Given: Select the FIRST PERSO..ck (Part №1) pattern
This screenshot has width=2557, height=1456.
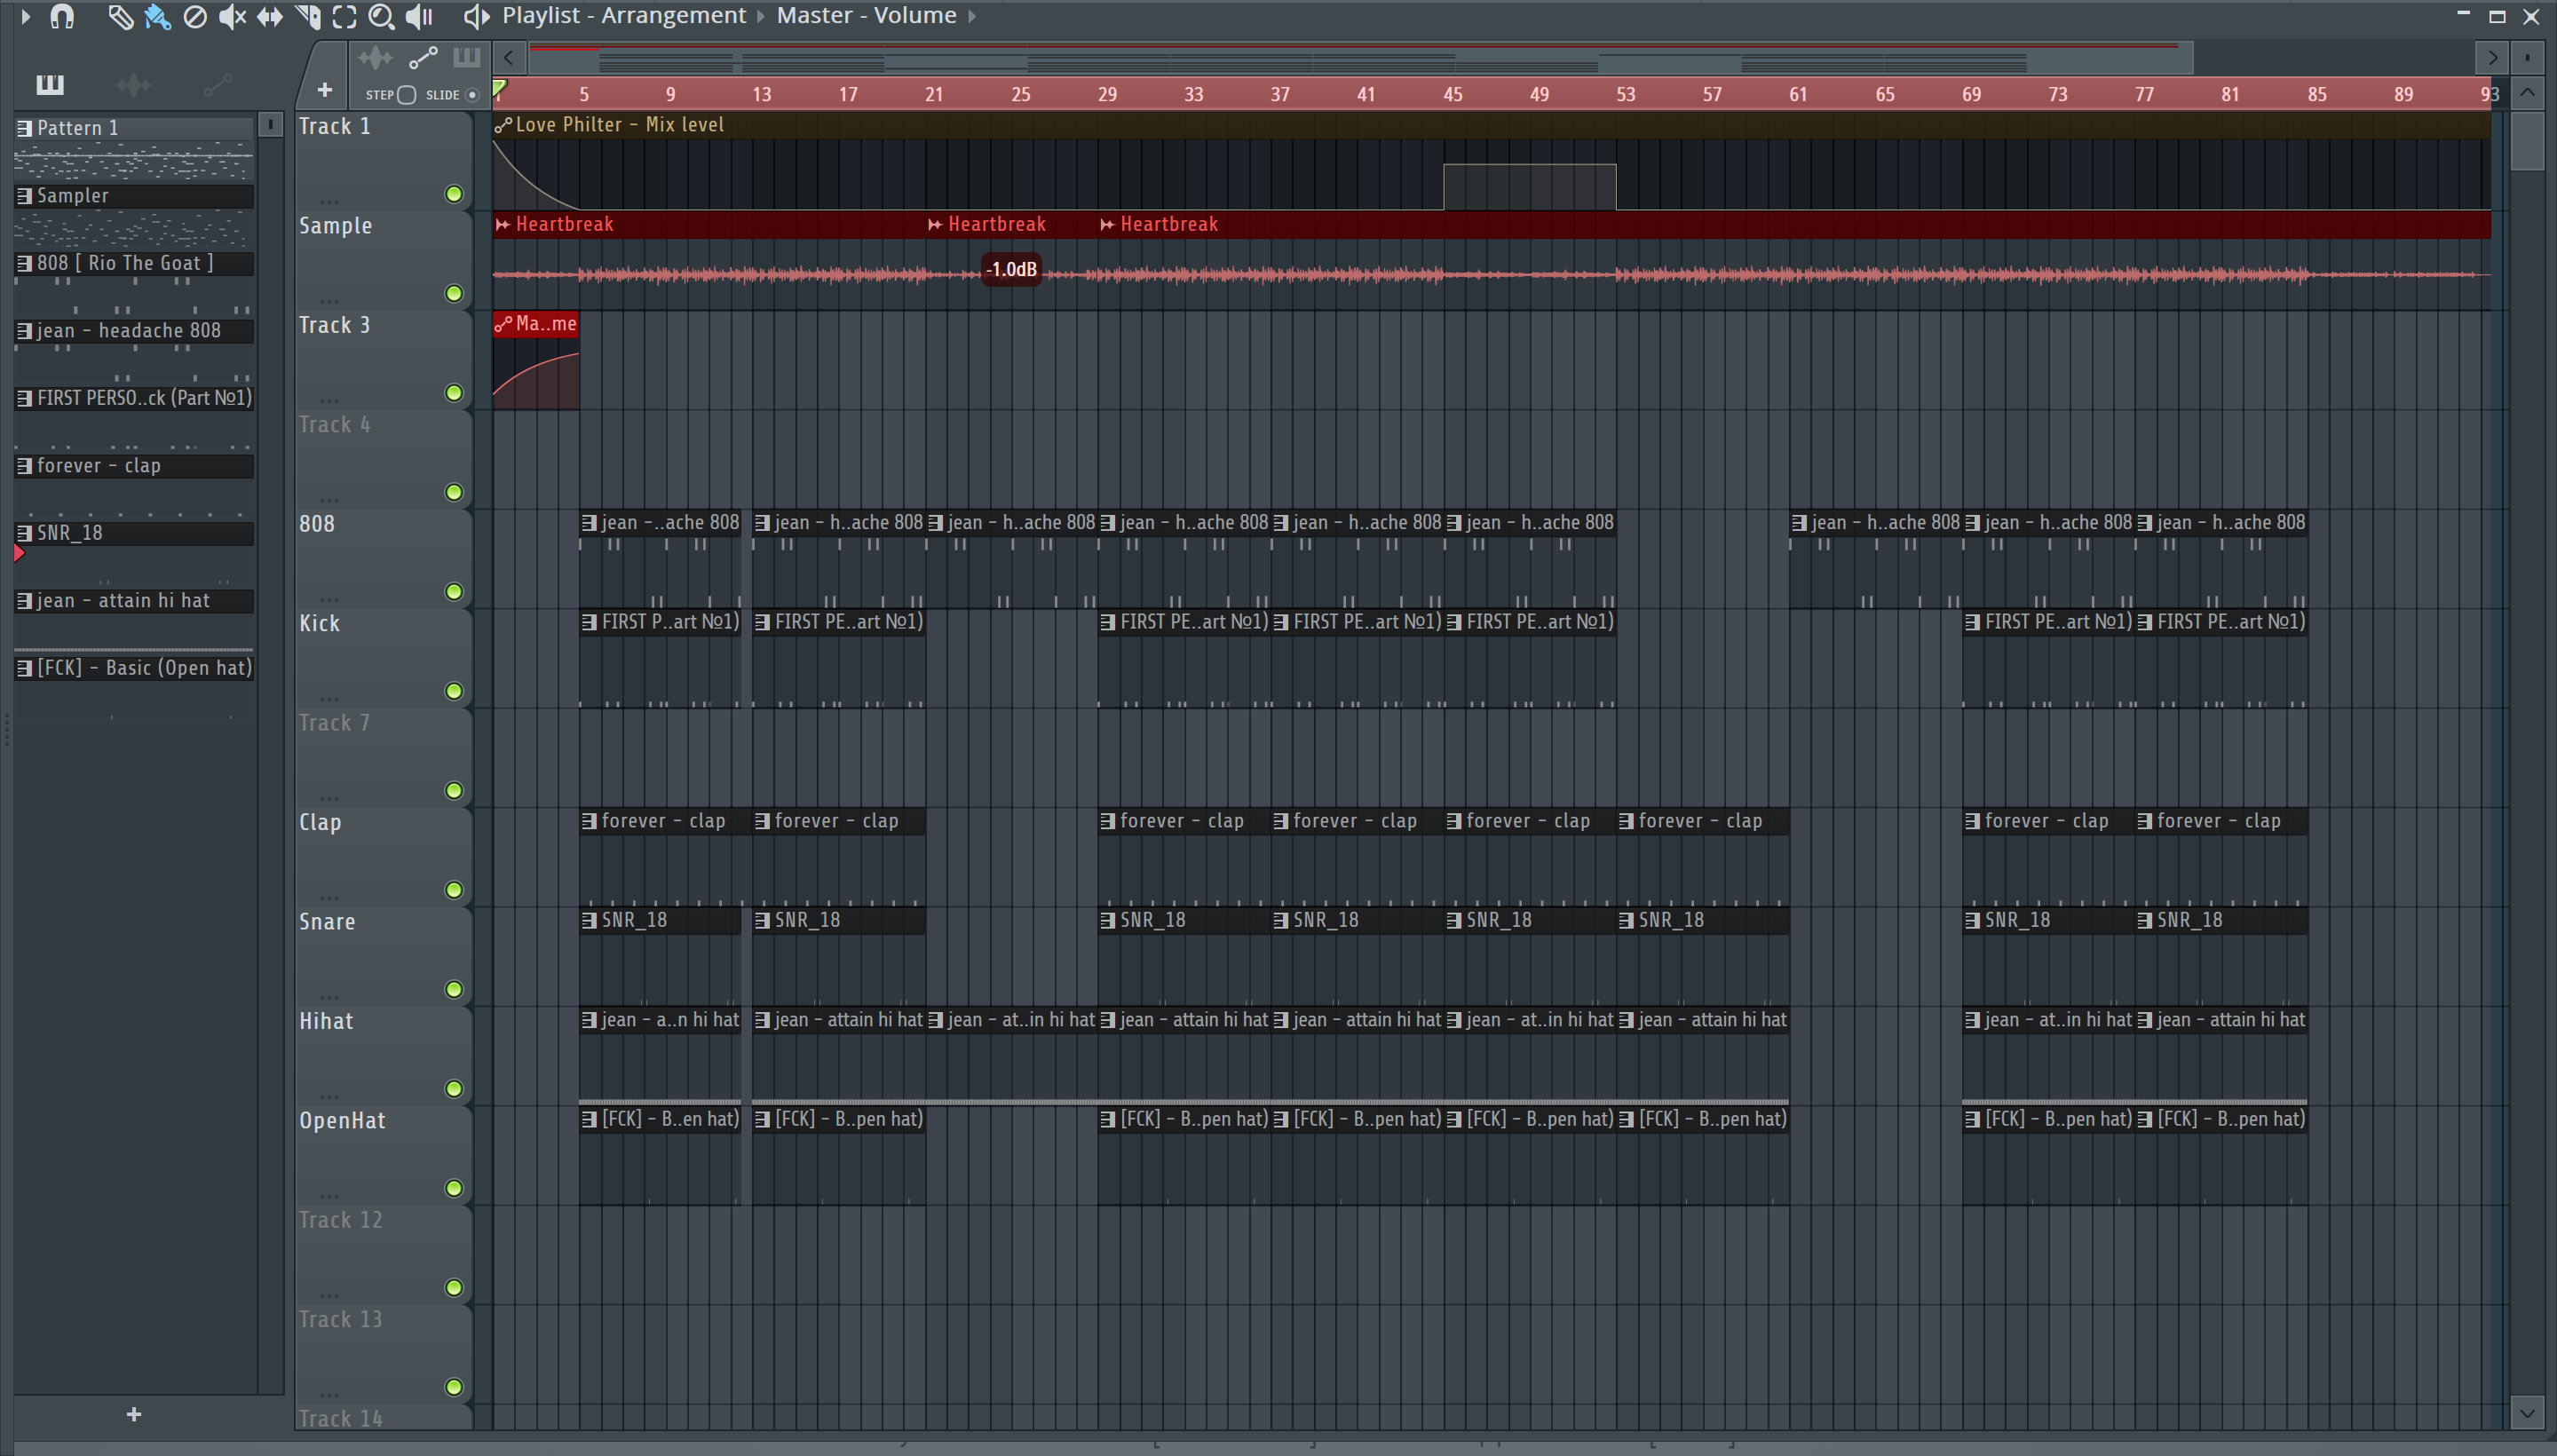Looking at the screenshot, I should coord(134,398).
